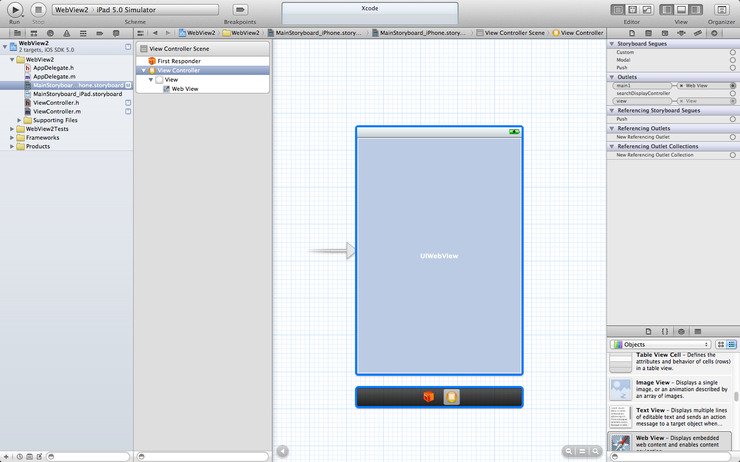Click First Responder icon in scene dock
Screen dimensions: 740x462
point(428,396)
